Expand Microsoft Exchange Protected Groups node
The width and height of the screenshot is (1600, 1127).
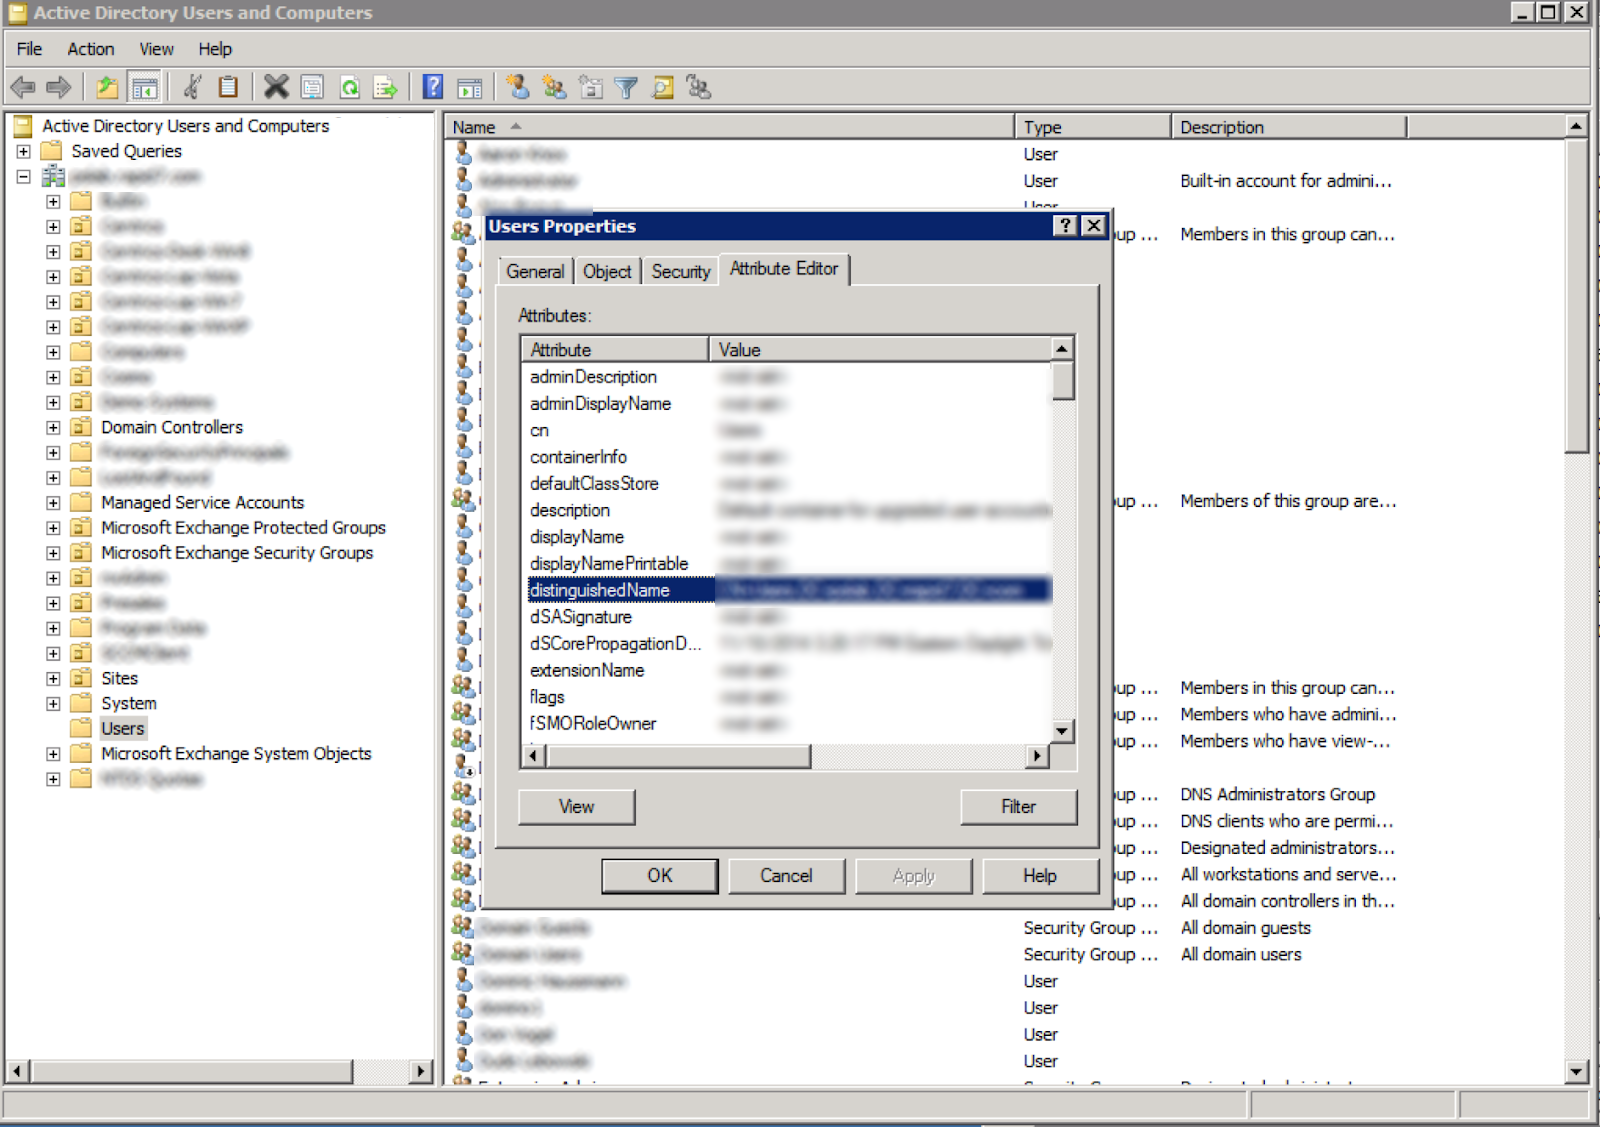click(x=53, y=527)
